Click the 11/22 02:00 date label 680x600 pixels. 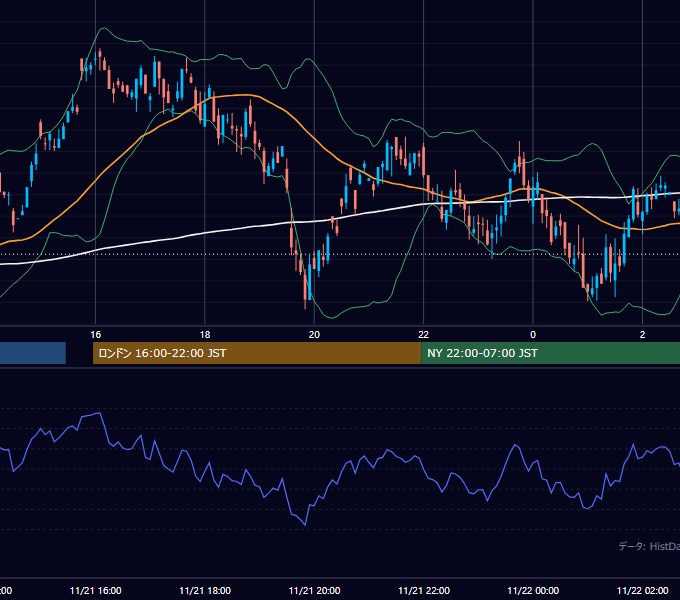pos(643,590)
